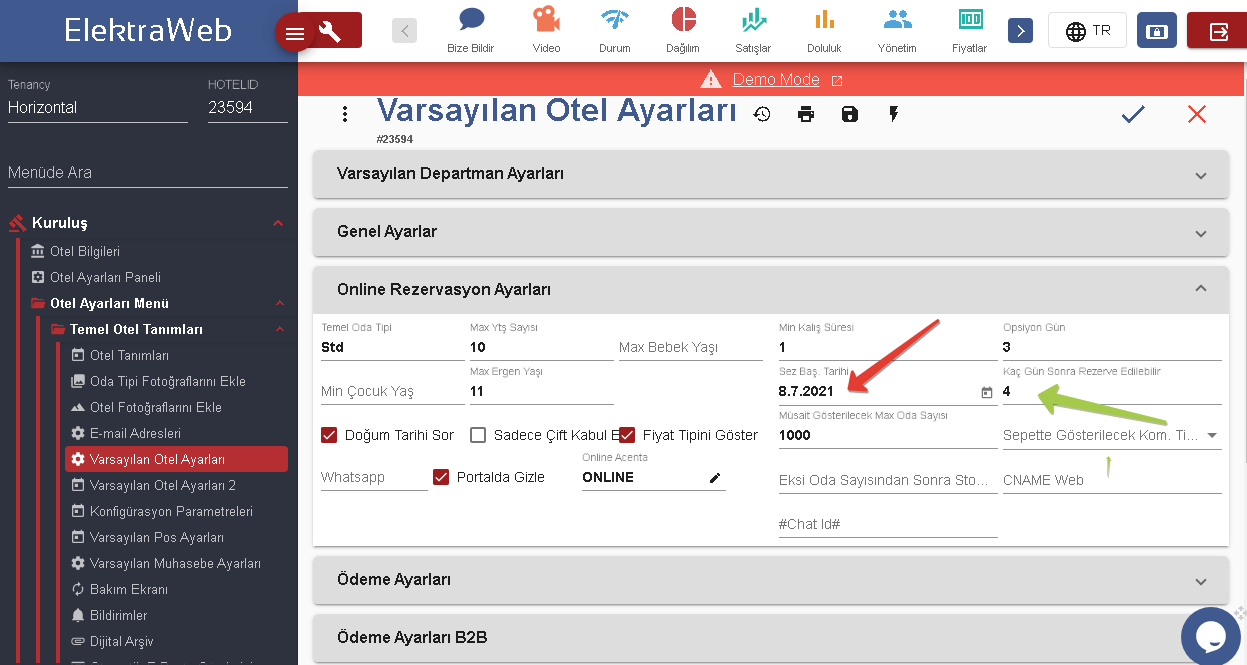This screenshot has height=665, width=1247.
Task: Expand the Genel Ayarlar section
Action: [770, 232]
